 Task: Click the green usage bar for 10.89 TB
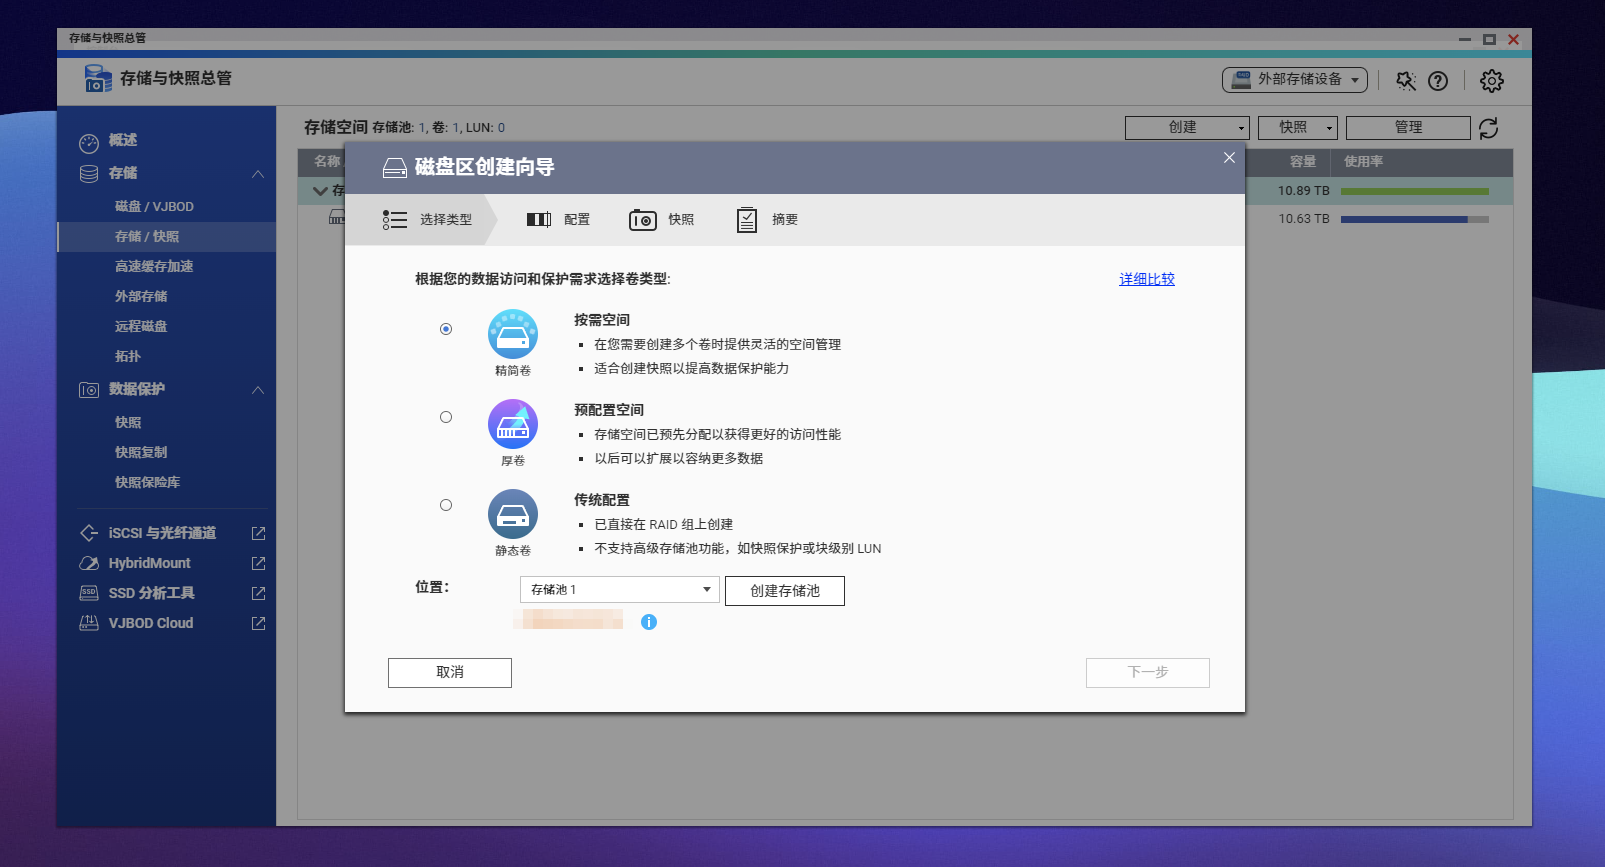tap(1414, 191)
